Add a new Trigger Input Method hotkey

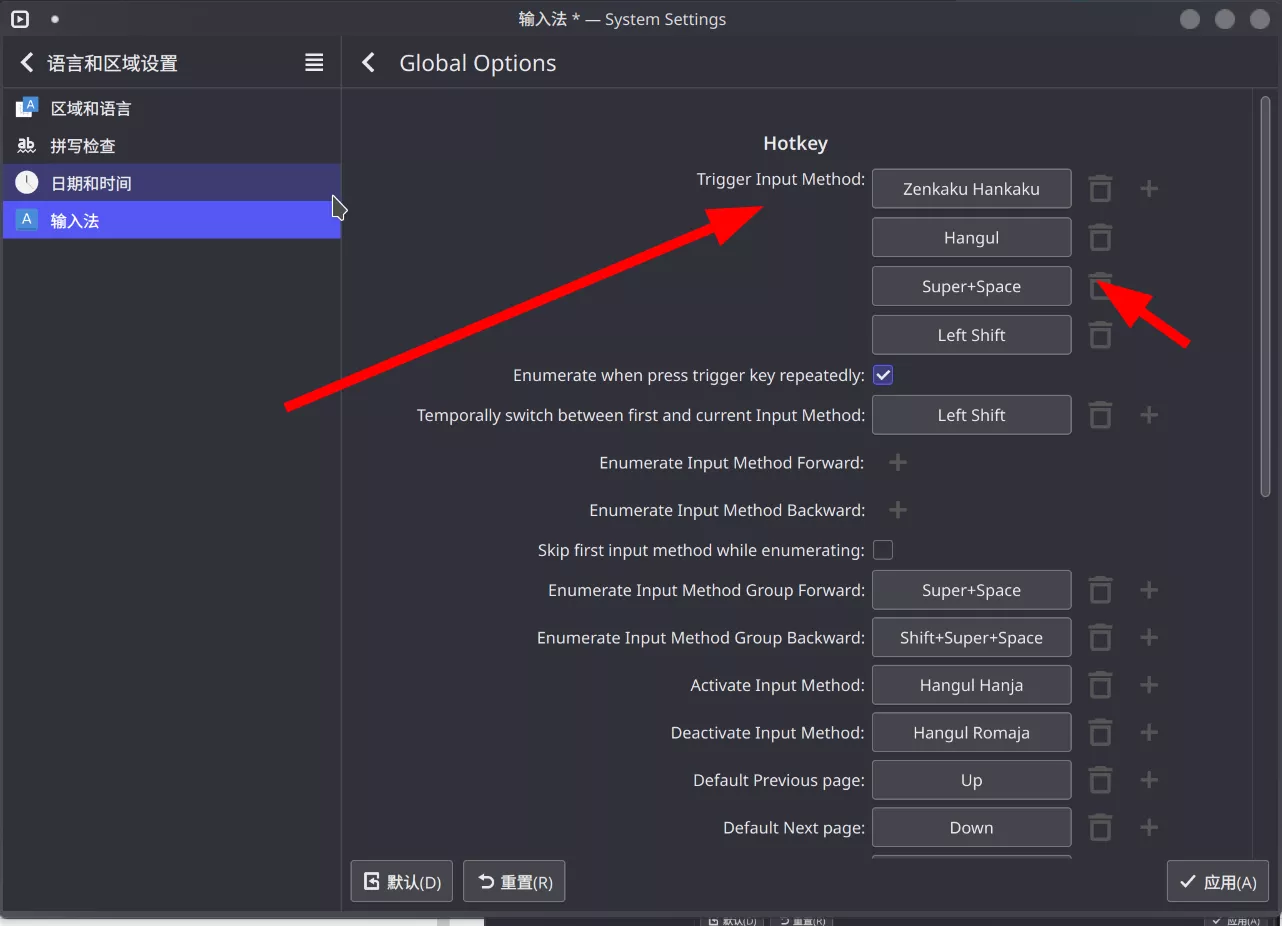click(1149, 189)
